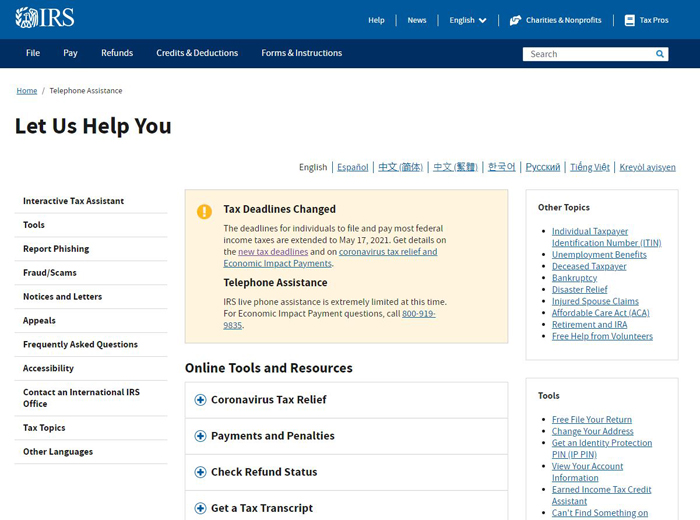Image resolution: width=700 pixels, height=520 pixels.
Task: Open Individual Taxpayer Identification Number link
Action: point(606,237)
